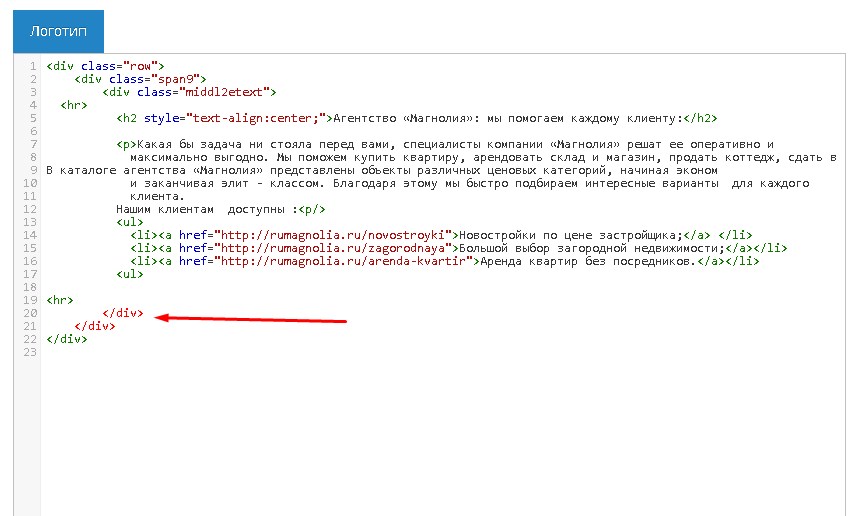Click the line Нашим клиентам доступны
The image size is (856, 516).
pyautogui.click(x=221, y=210)
